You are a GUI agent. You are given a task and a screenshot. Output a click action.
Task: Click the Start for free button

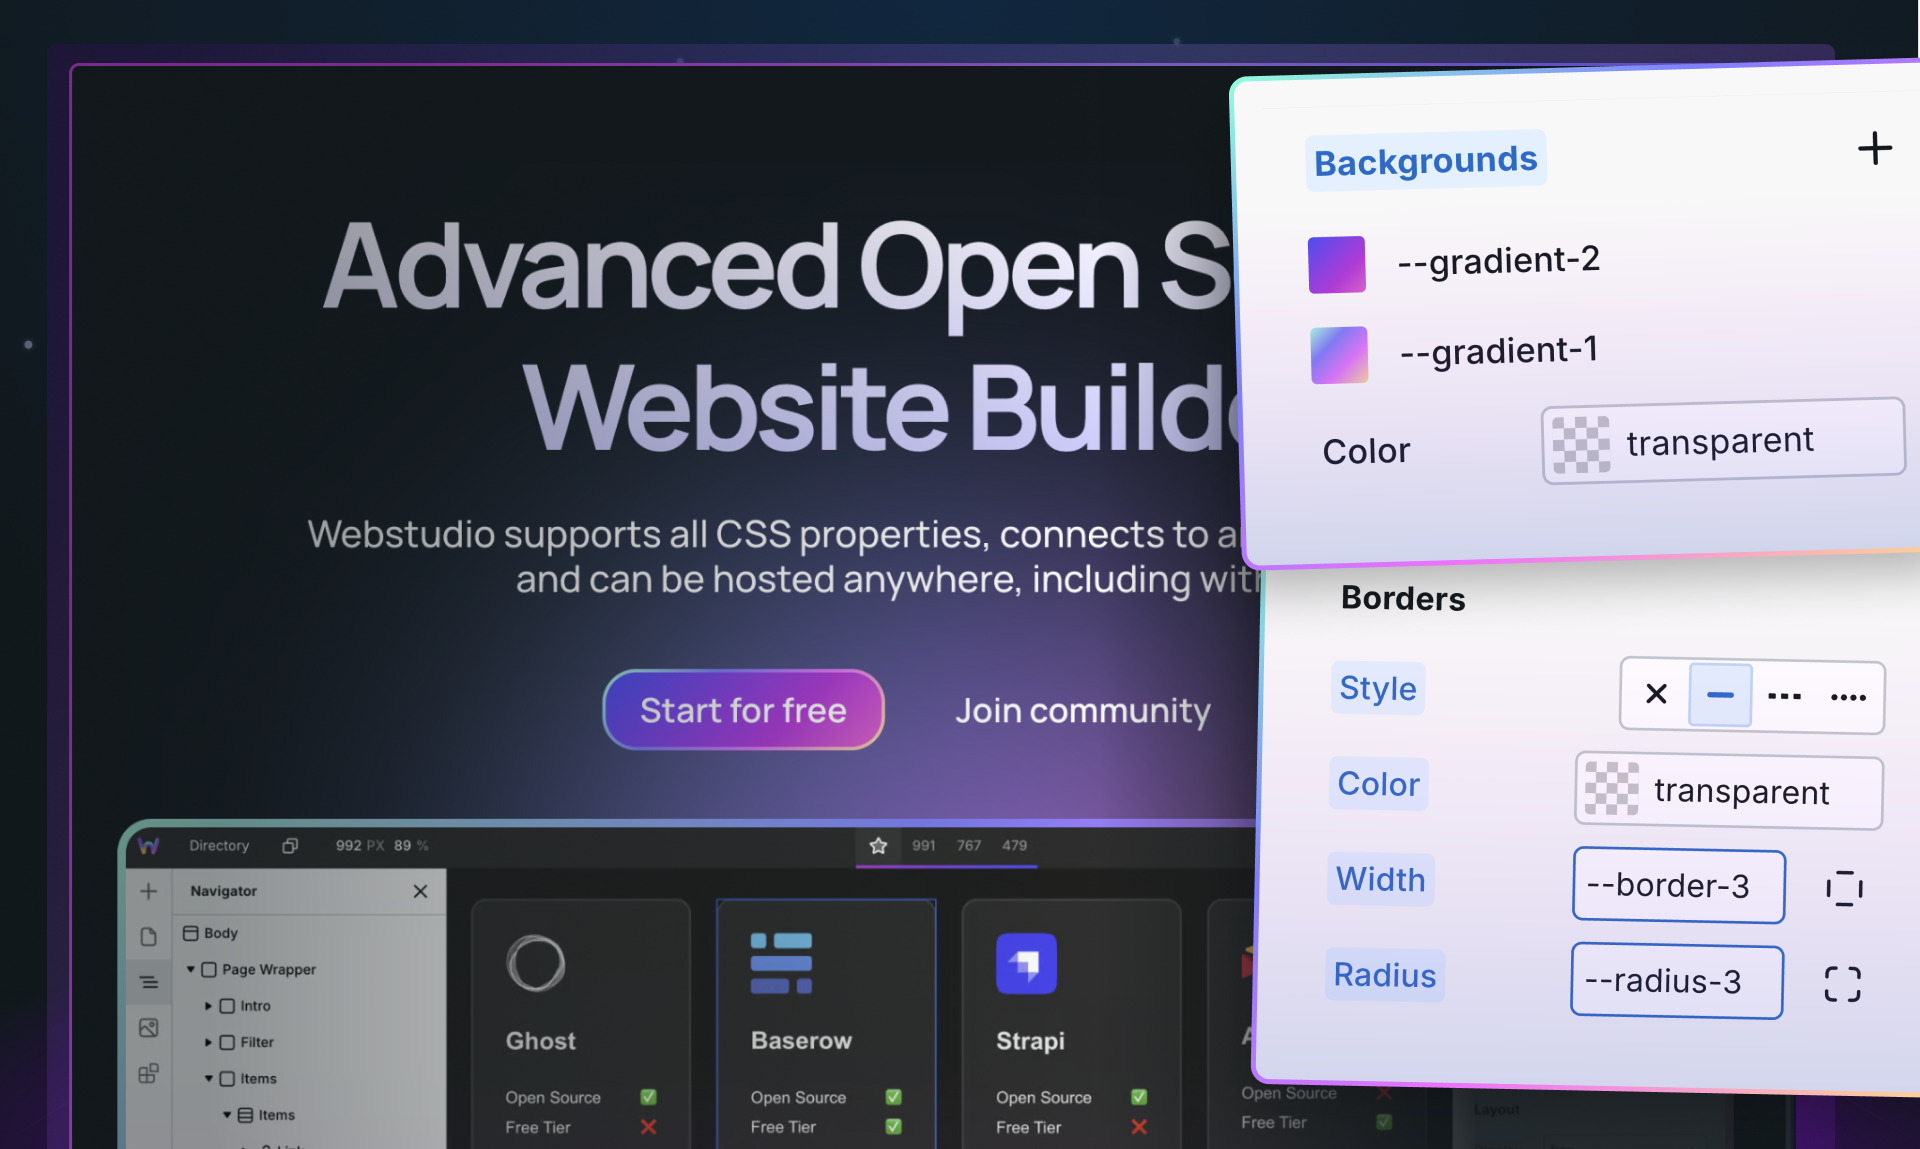click(x=743, y=710)
